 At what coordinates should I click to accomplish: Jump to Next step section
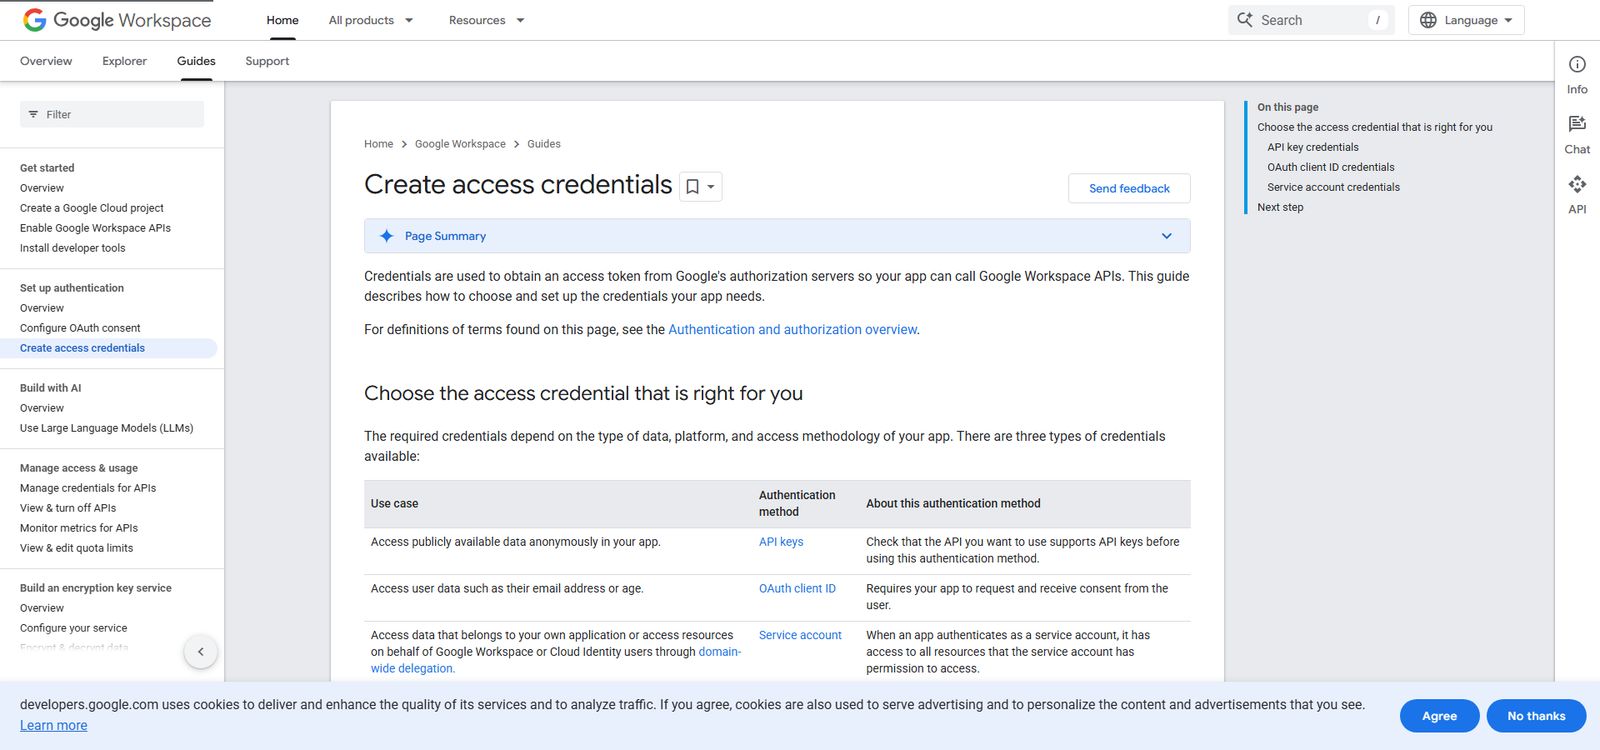click(x=1280, y=207)
